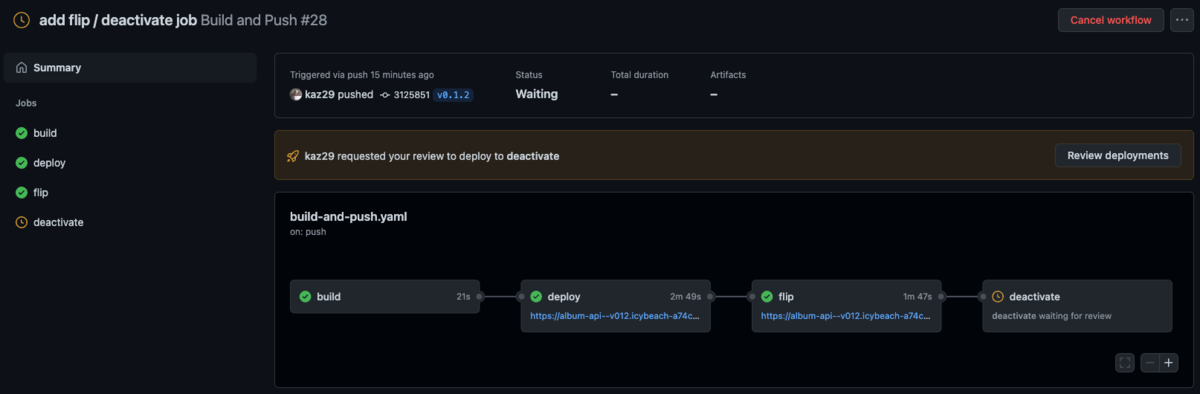Cancel the running workflow
The image size is (1200, 394).
click(x=1111, y=20)
